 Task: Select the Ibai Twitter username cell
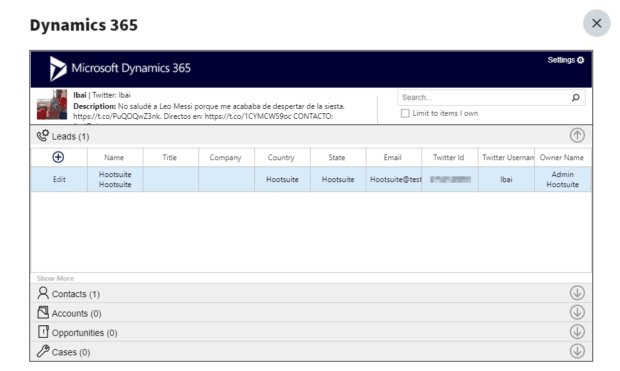(506, 180)
